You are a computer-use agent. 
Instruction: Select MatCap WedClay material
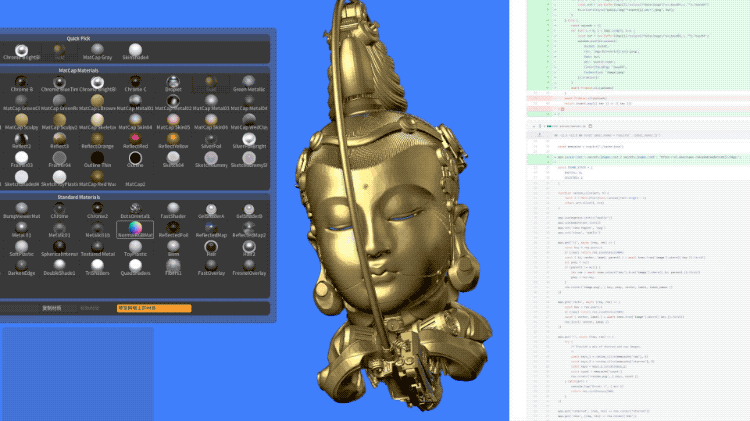coord(249,122)
